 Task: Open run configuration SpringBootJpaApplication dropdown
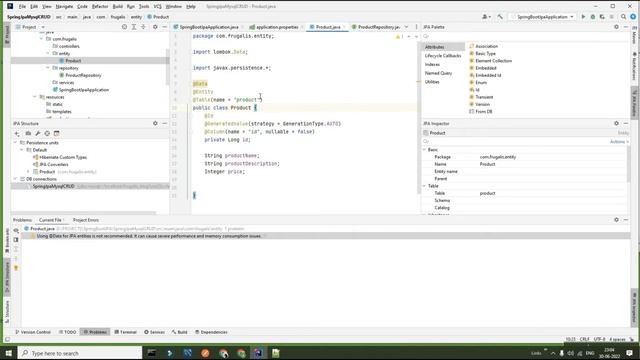[x=542, y=17]
